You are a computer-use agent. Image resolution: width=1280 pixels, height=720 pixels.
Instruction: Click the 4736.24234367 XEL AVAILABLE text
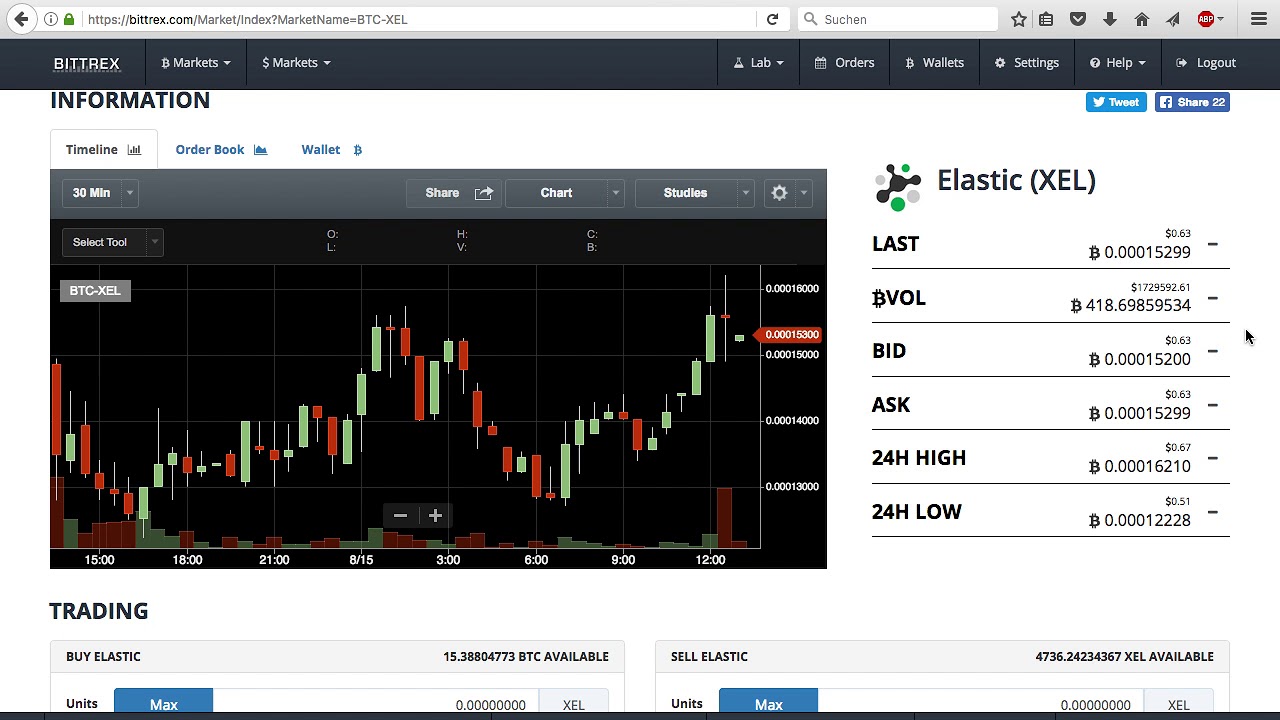tap(1124, 657)
